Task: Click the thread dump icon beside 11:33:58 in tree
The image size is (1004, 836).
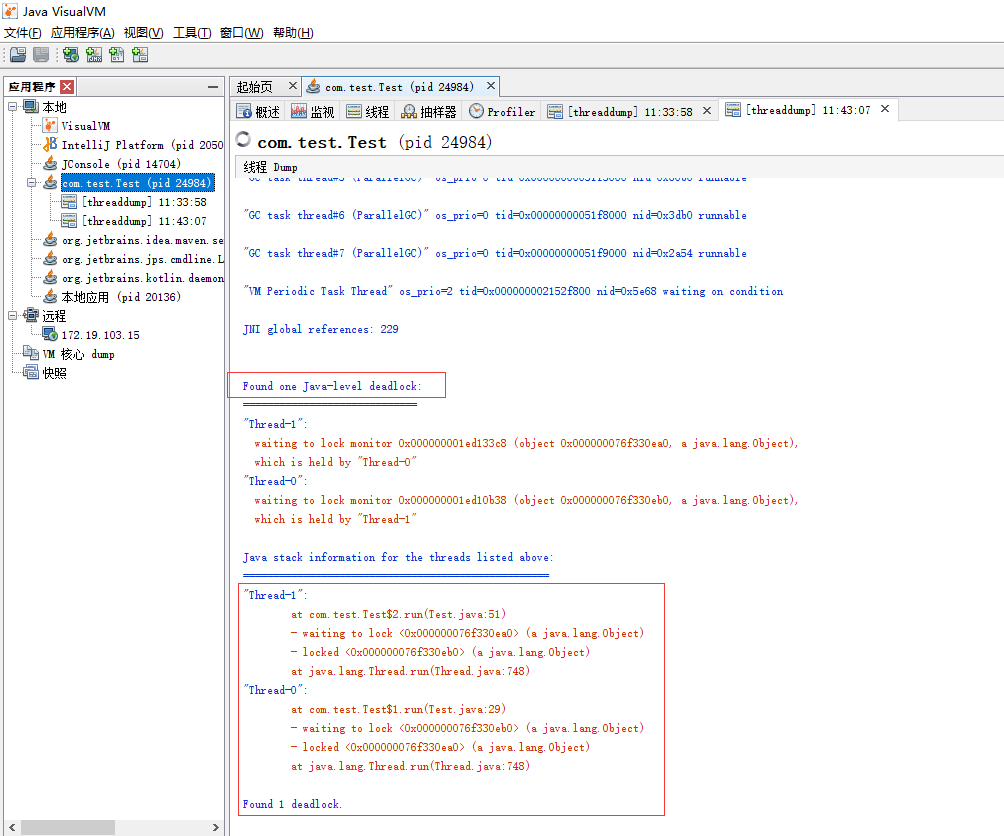Action: click(x=69, y=202)
